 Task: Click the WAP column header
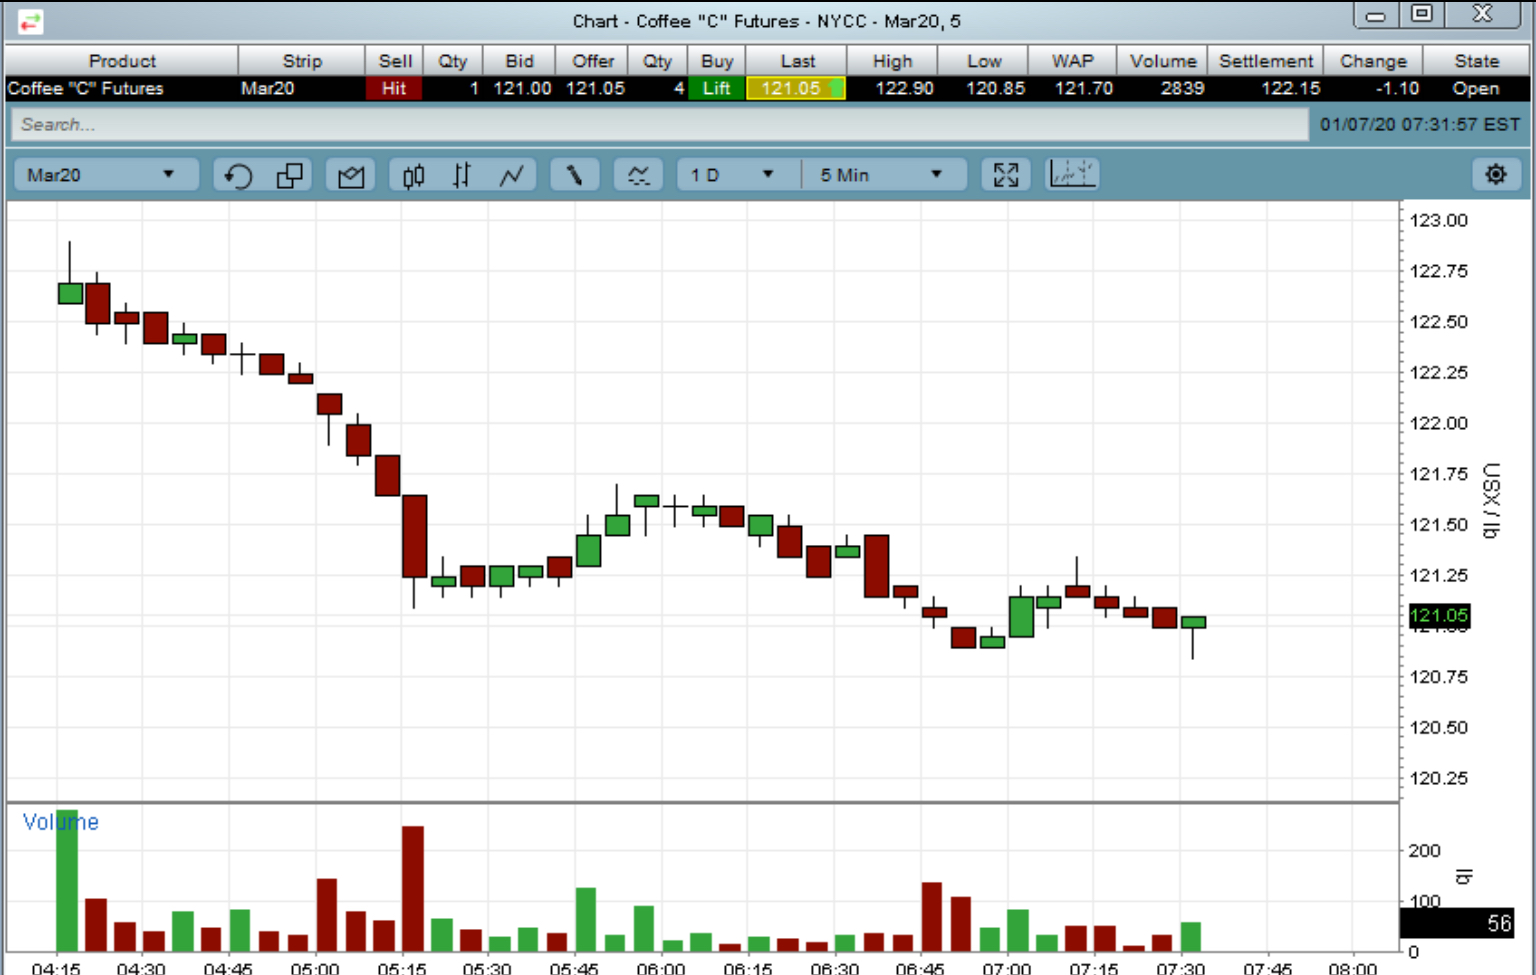click(1073, 61)
